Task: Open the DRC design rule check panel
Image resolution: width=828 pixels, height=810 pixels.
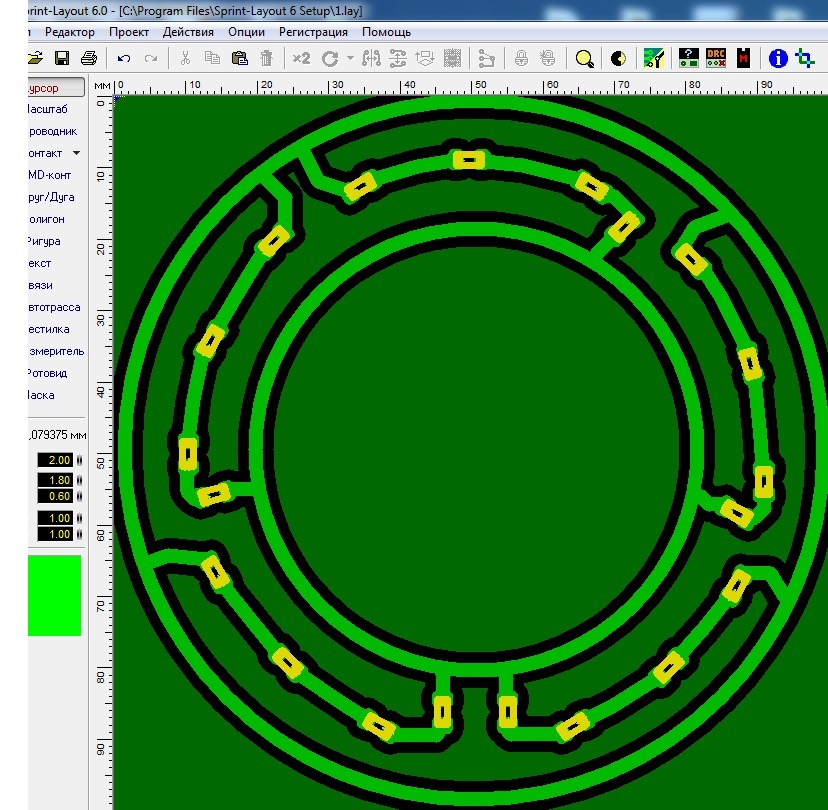Action: pos(716,58)
